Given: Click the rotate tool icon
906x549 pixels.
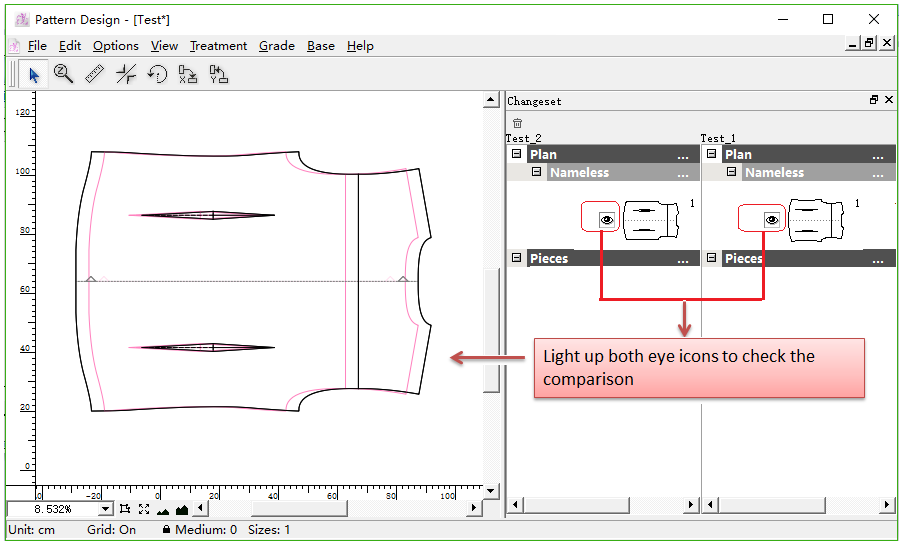Looking at the screenshot, I should pos(157,74).
